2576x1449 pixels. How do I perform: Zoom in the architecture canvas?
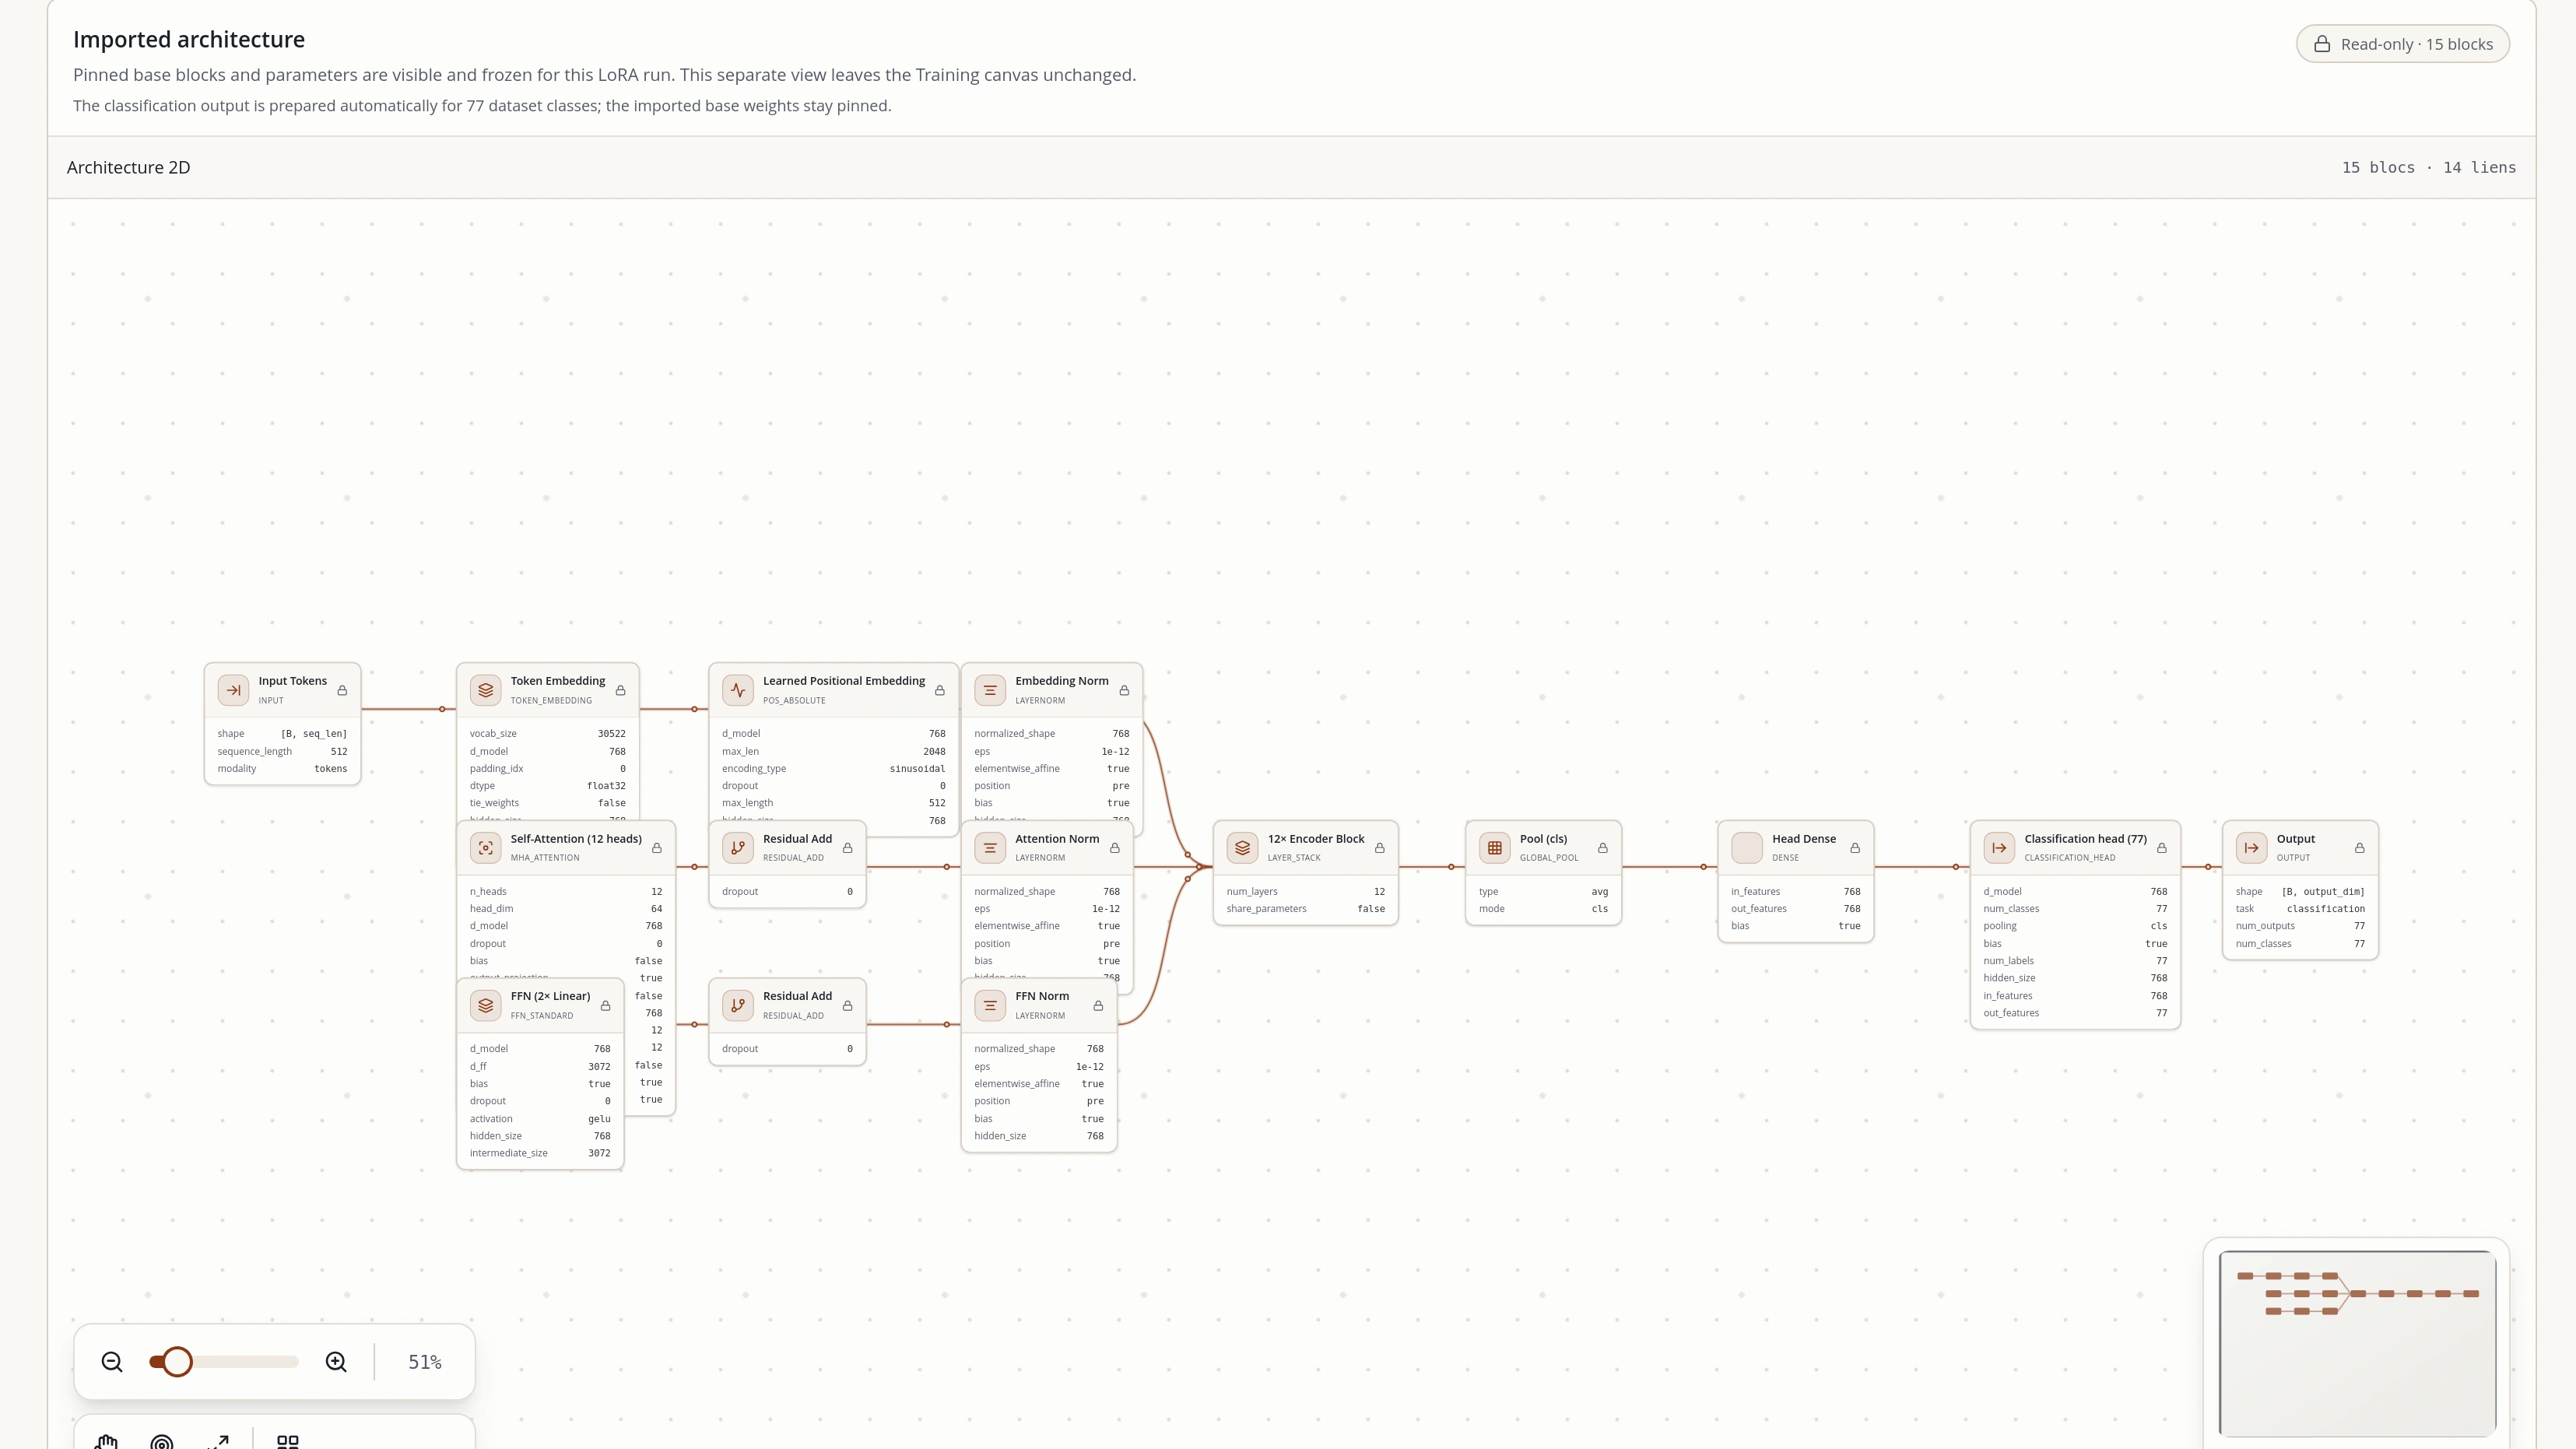(336, 1362)
